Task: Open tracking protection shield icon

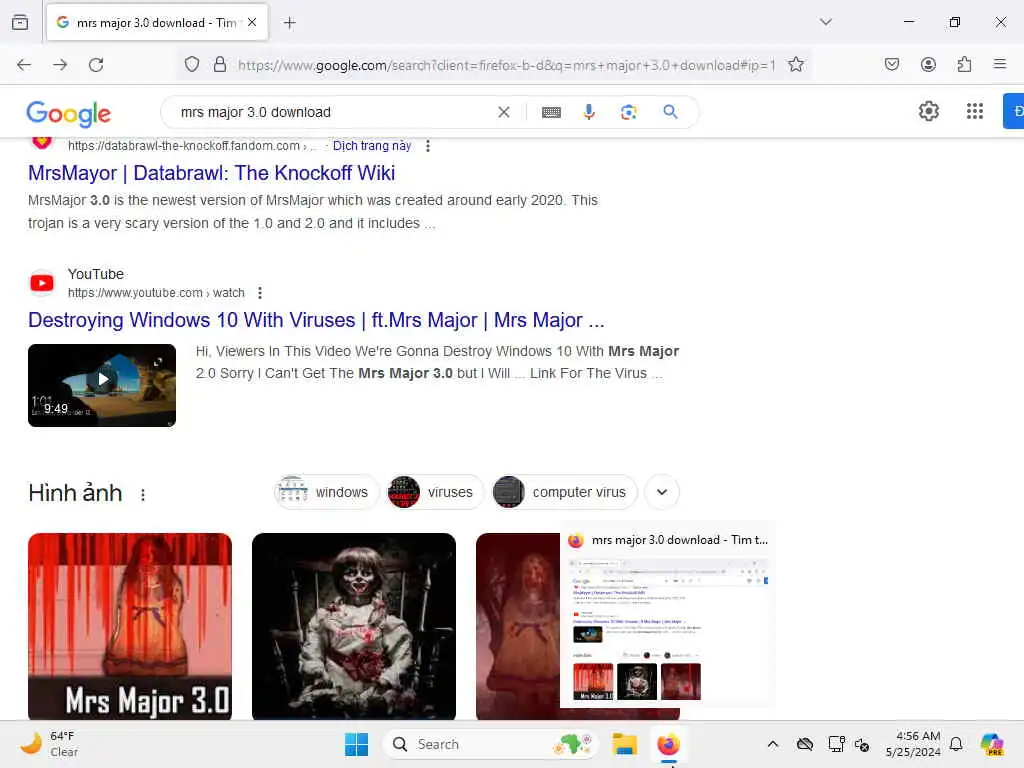Action: coord(192,65)
